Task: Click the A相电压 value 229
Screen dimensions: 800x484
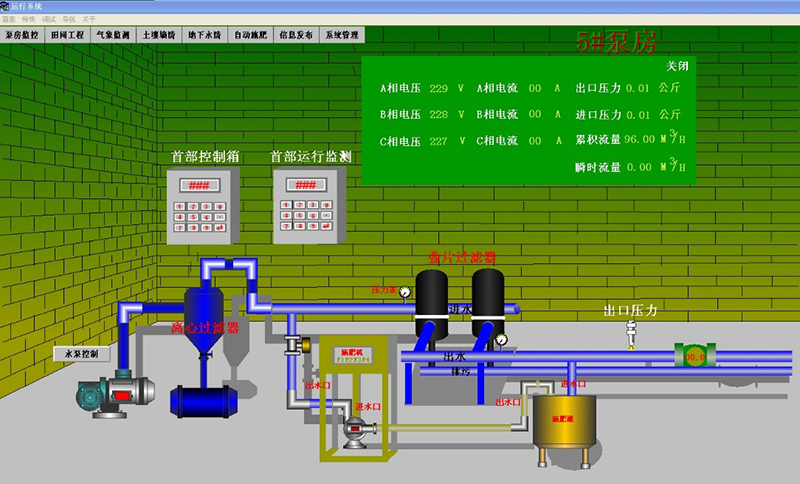Action: [438, 88]
